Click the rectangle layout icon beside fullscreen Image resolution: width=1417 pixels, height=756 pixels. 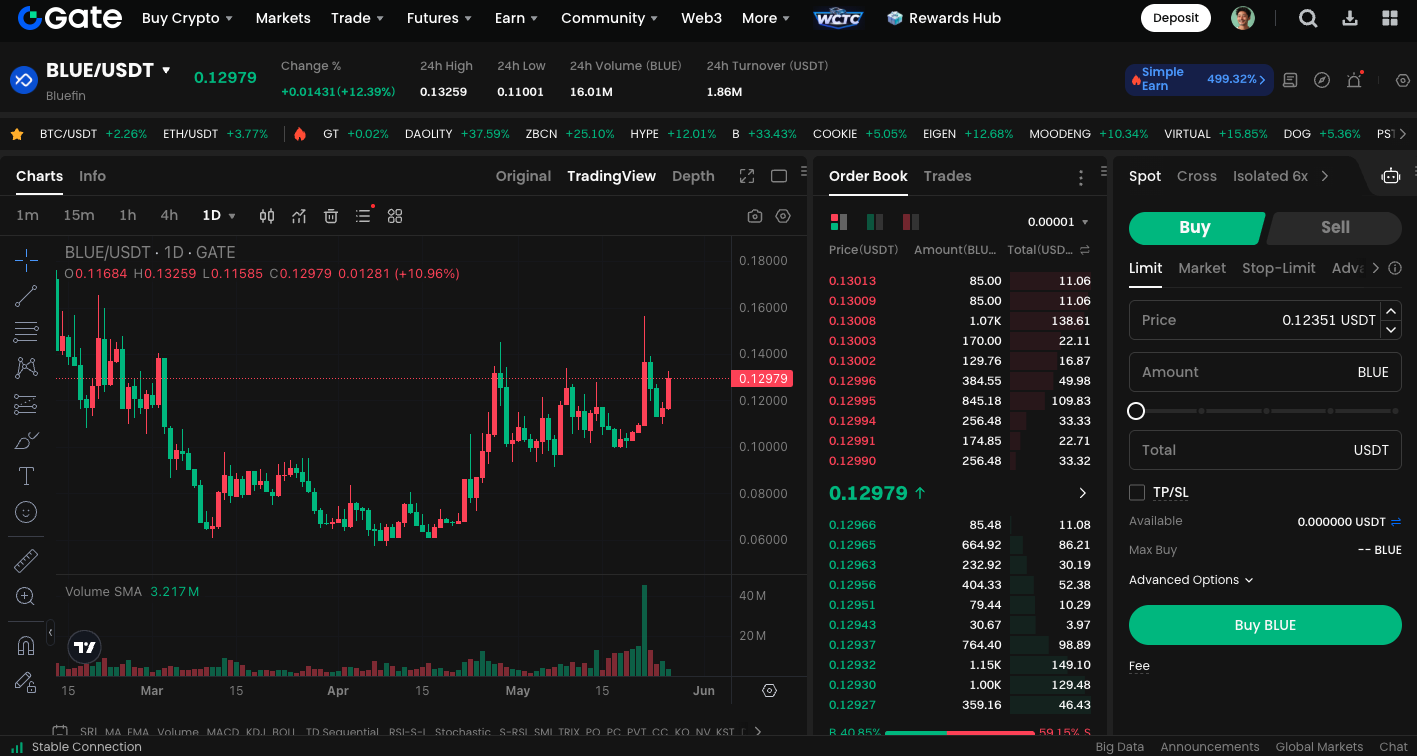click(779, 176)
